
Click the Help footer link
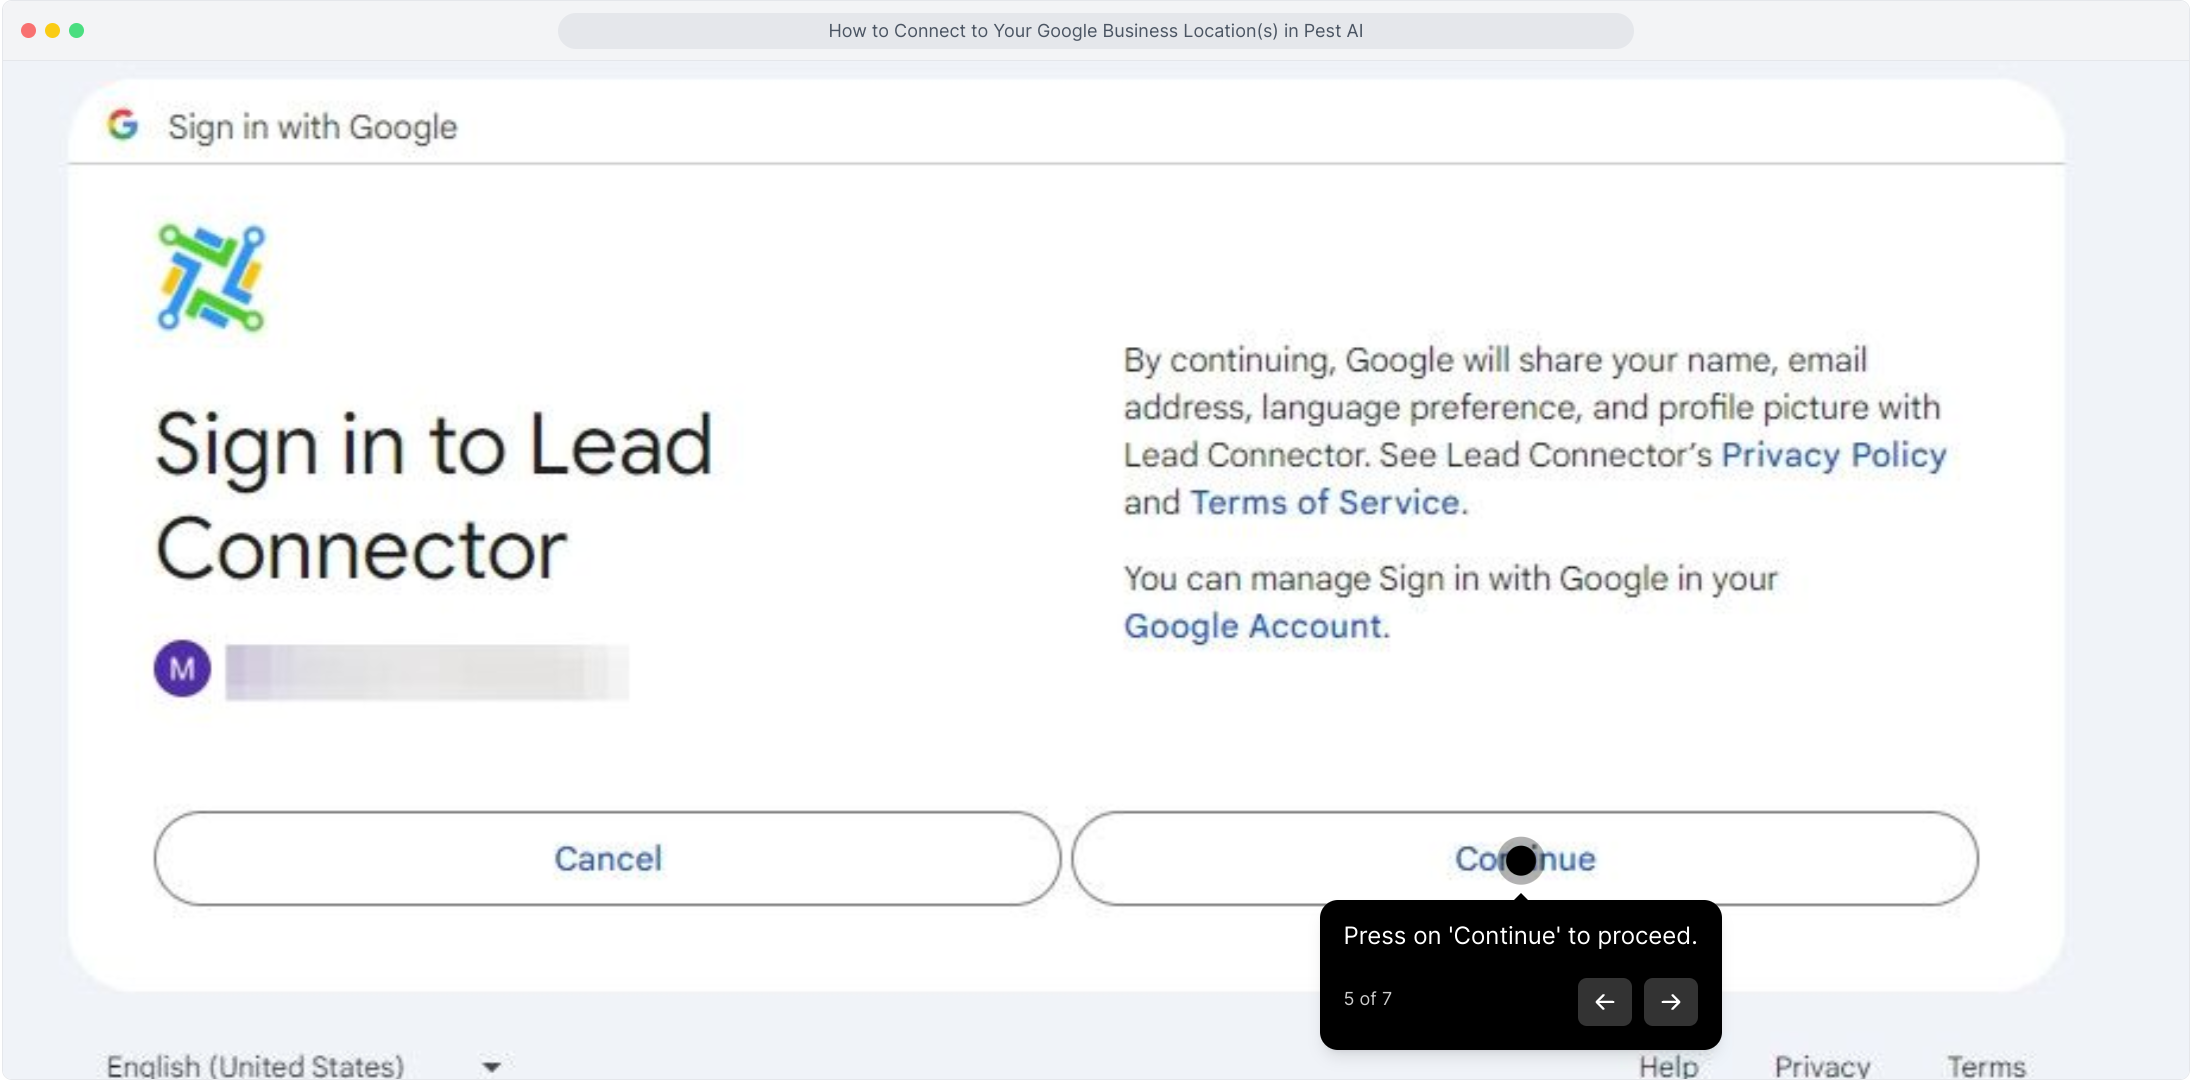pos(1668,1066)
